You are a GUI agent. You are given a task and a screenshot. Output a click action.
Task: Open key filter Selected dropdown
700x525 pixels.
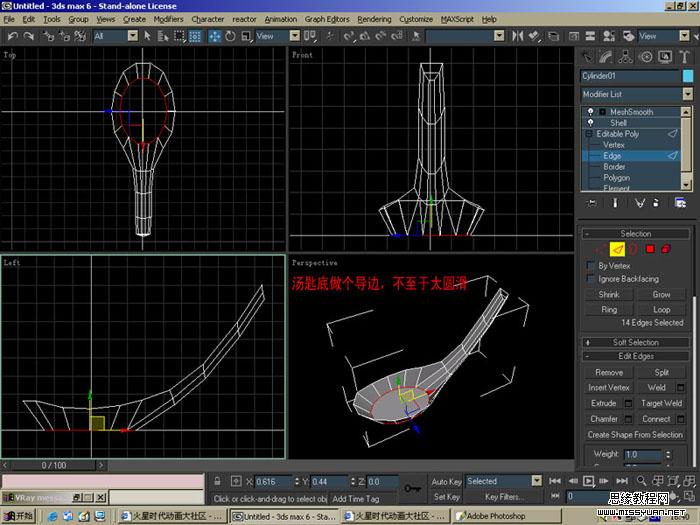pyautogui.click(x=537, y=480)
